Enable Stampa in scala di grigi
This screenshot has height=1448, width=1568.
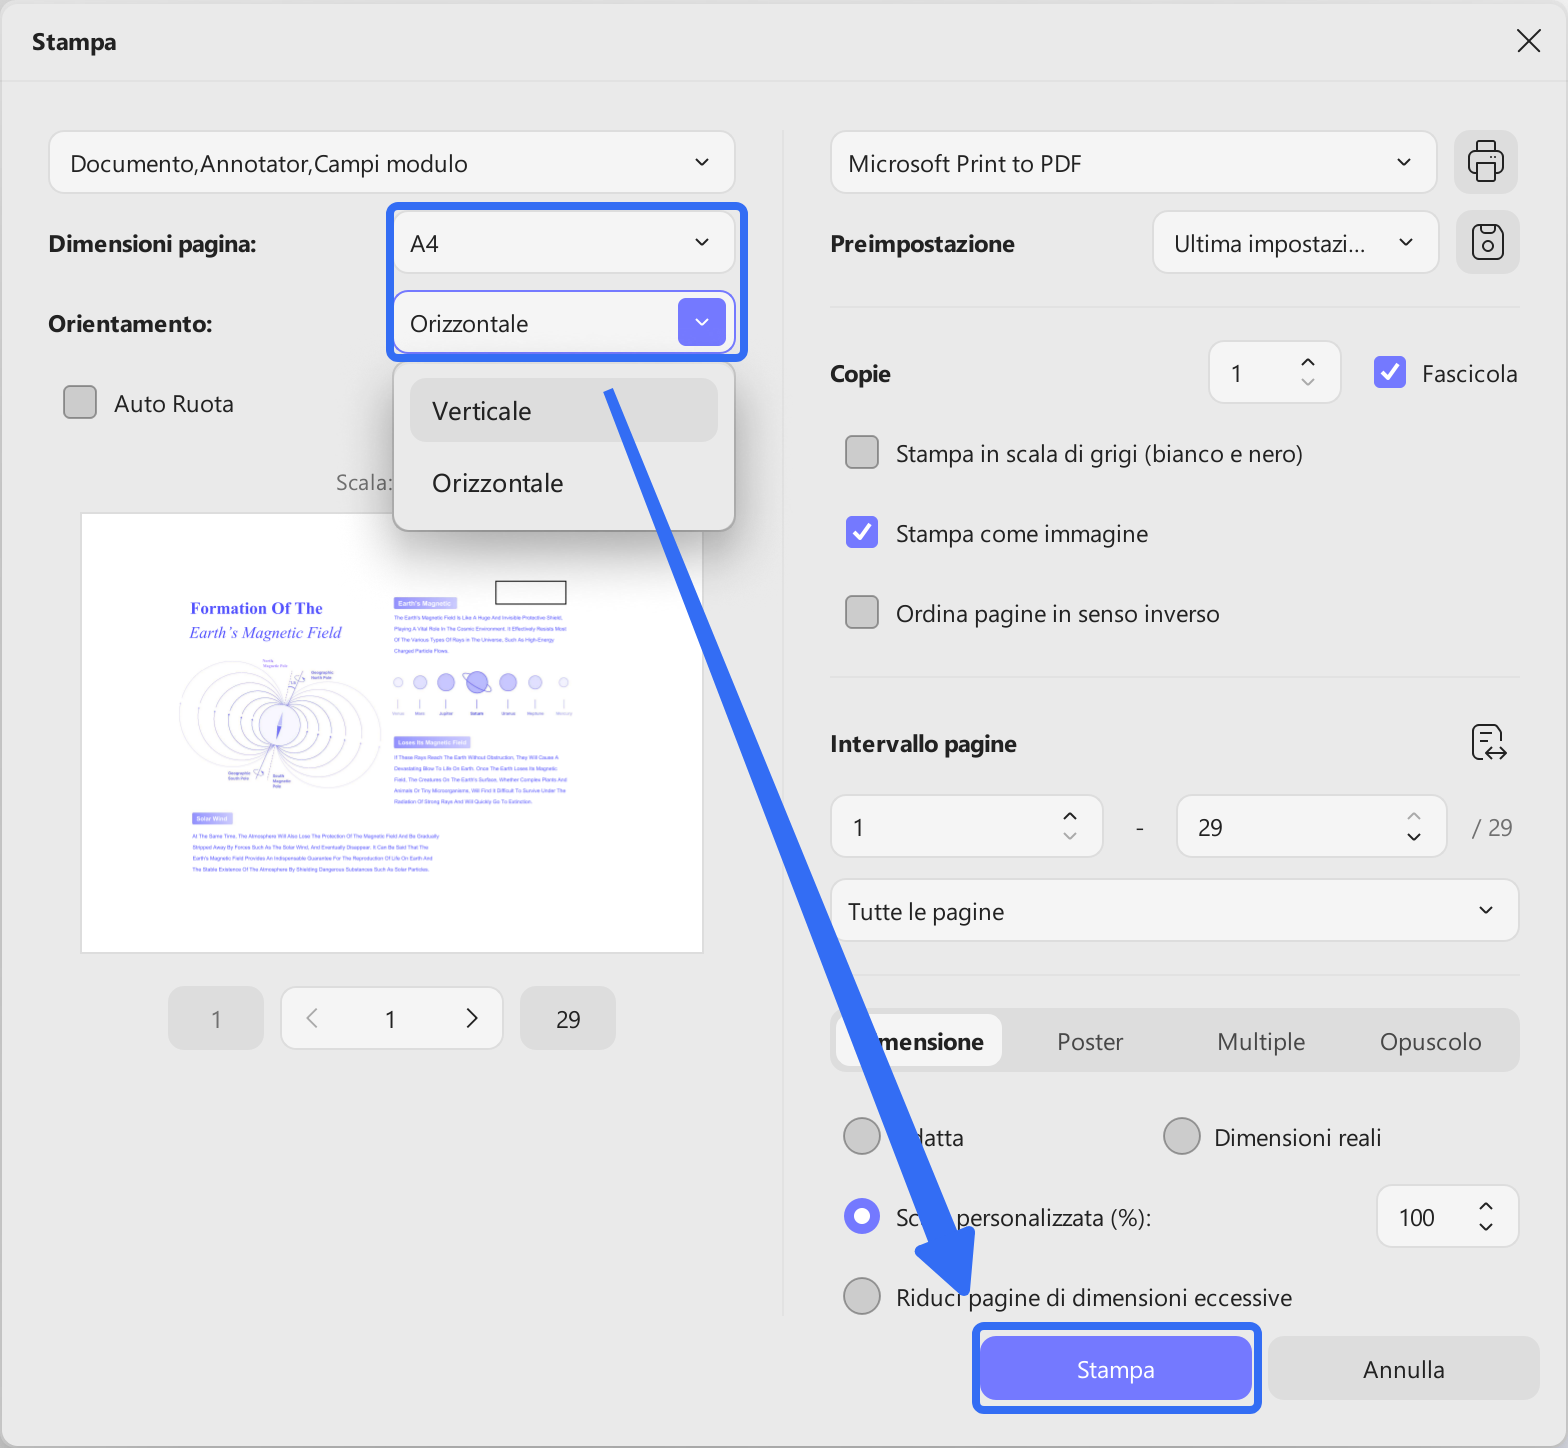pos(862,453)
